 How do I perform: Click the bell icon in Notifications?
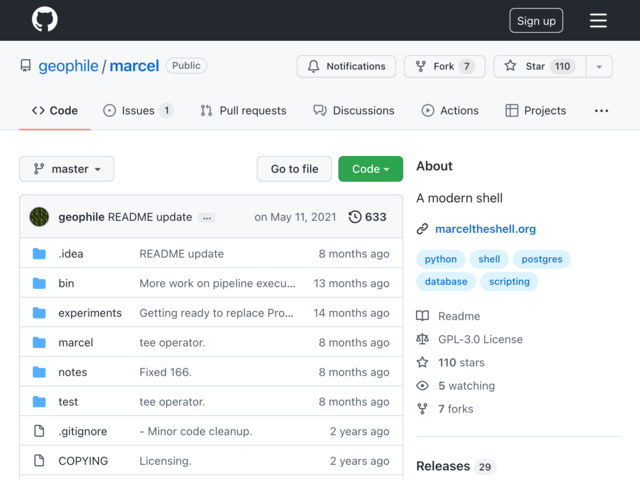(x=313, y=66)
